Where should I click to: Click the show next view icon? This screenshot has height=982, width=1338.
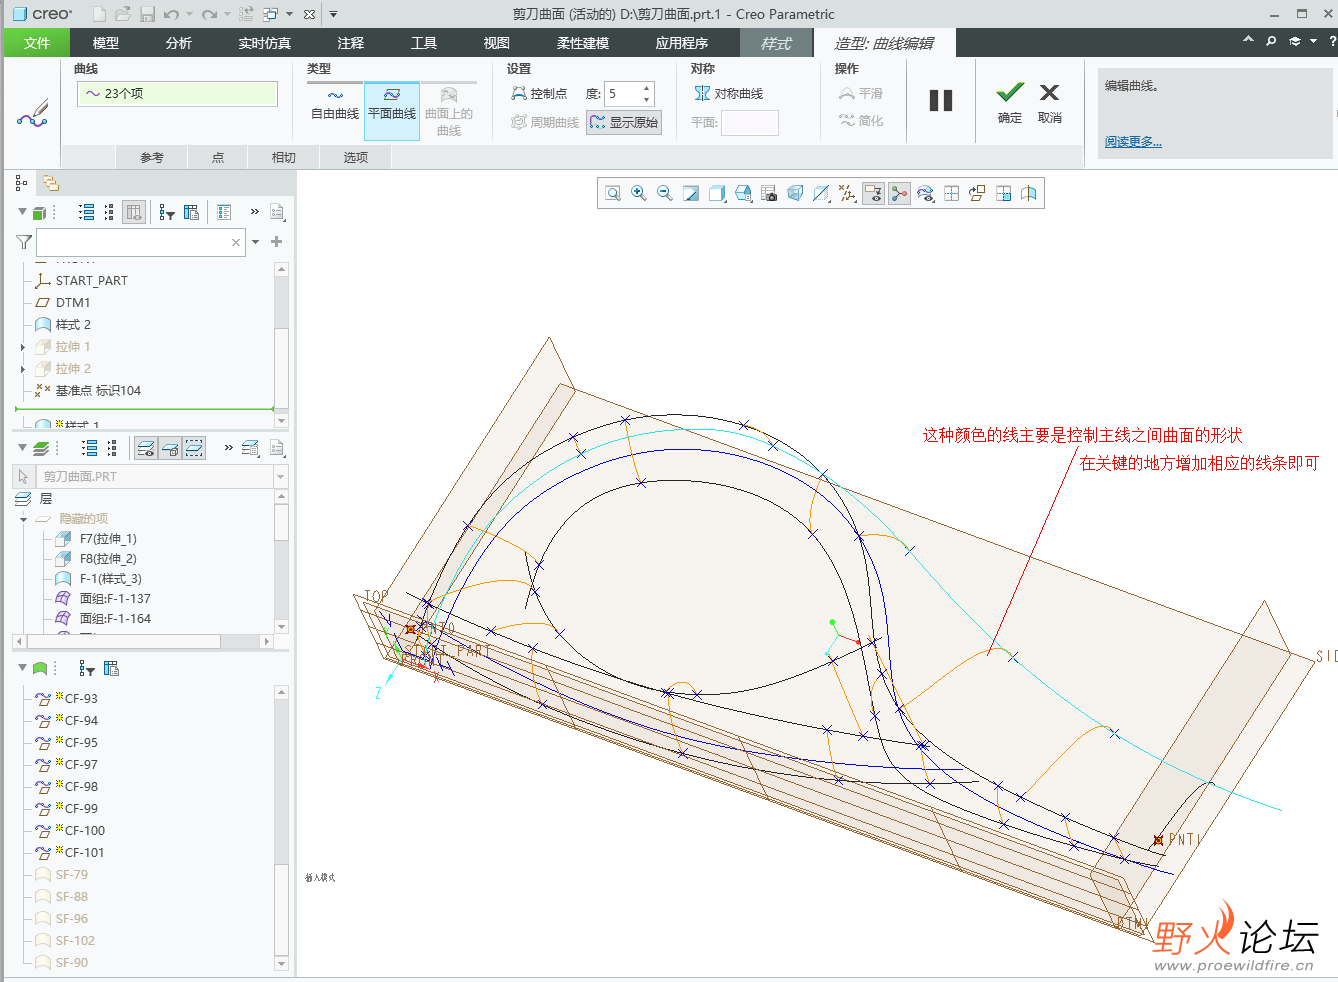coord(1003,193)
